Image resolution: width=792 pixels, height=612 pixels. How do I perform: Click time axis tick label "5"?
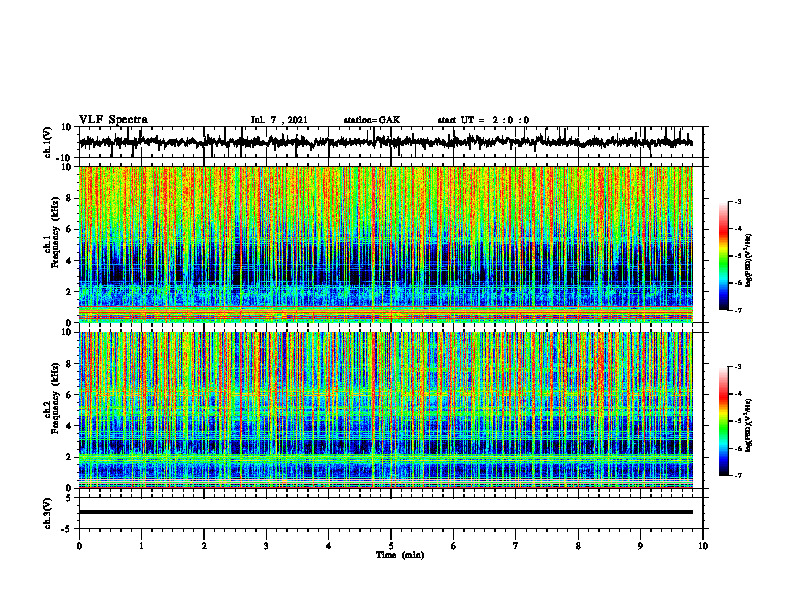point(391,546)
